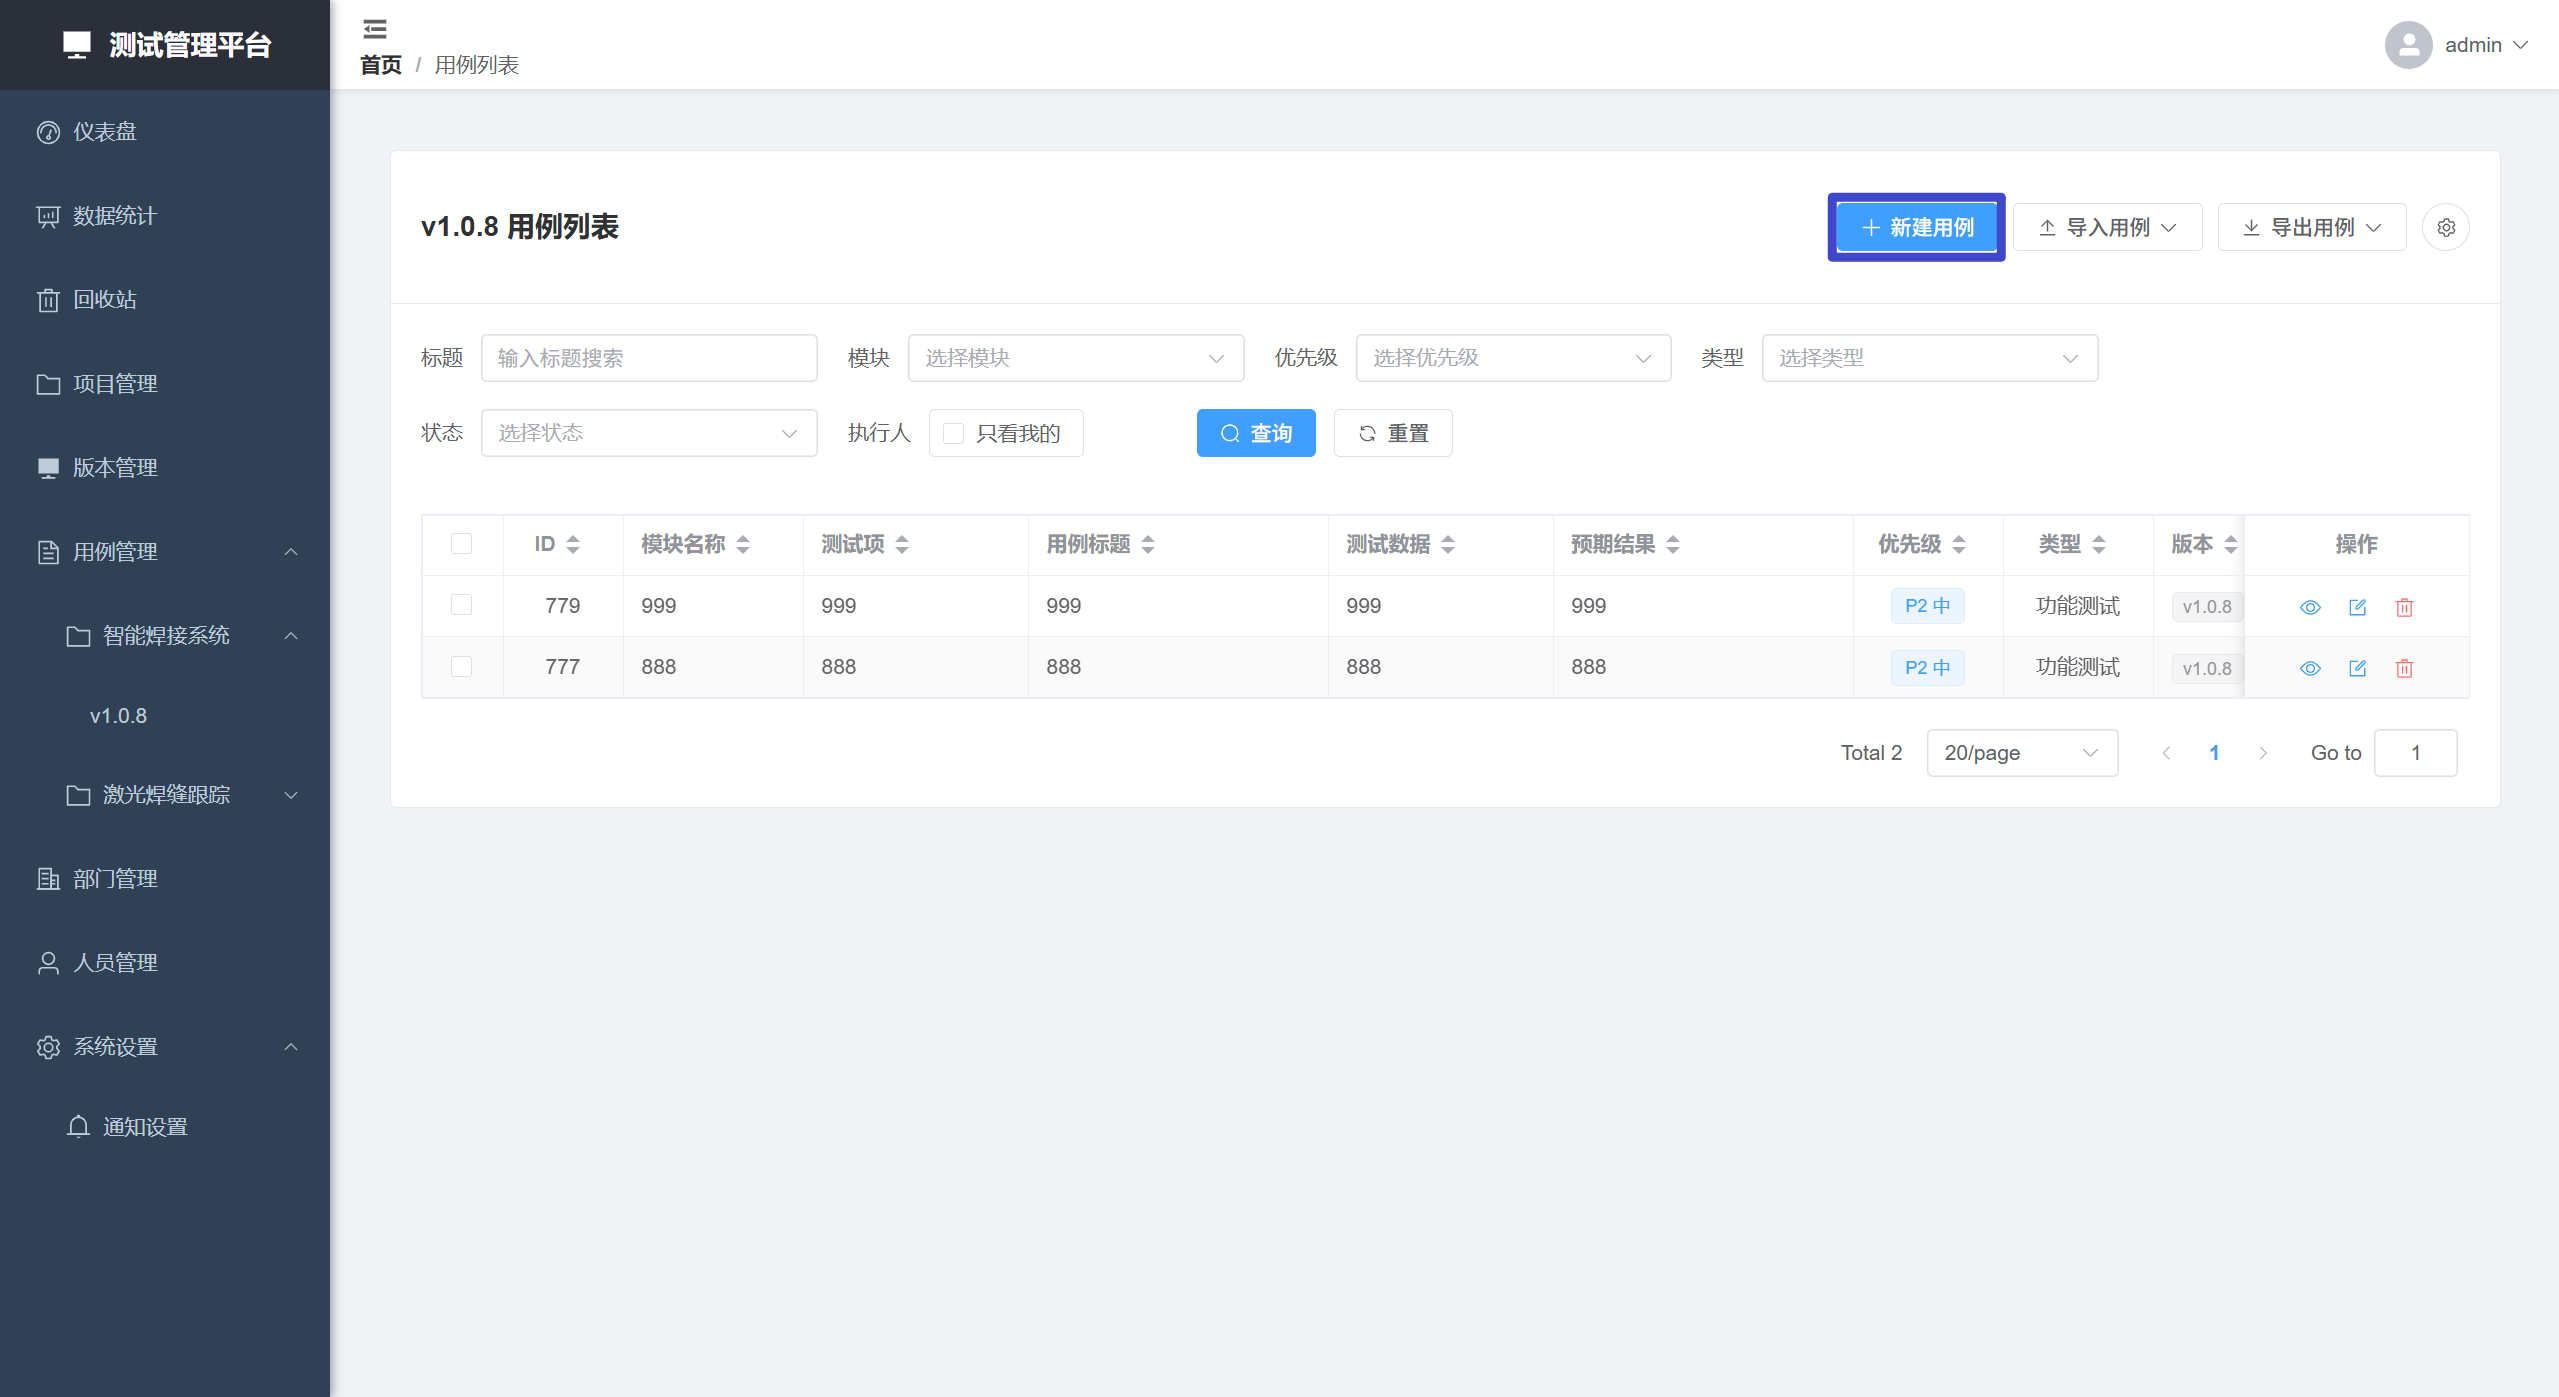Check the select-all header checkbox
Viewport: 2559px width, 1397px height.
tap(461, 544)
